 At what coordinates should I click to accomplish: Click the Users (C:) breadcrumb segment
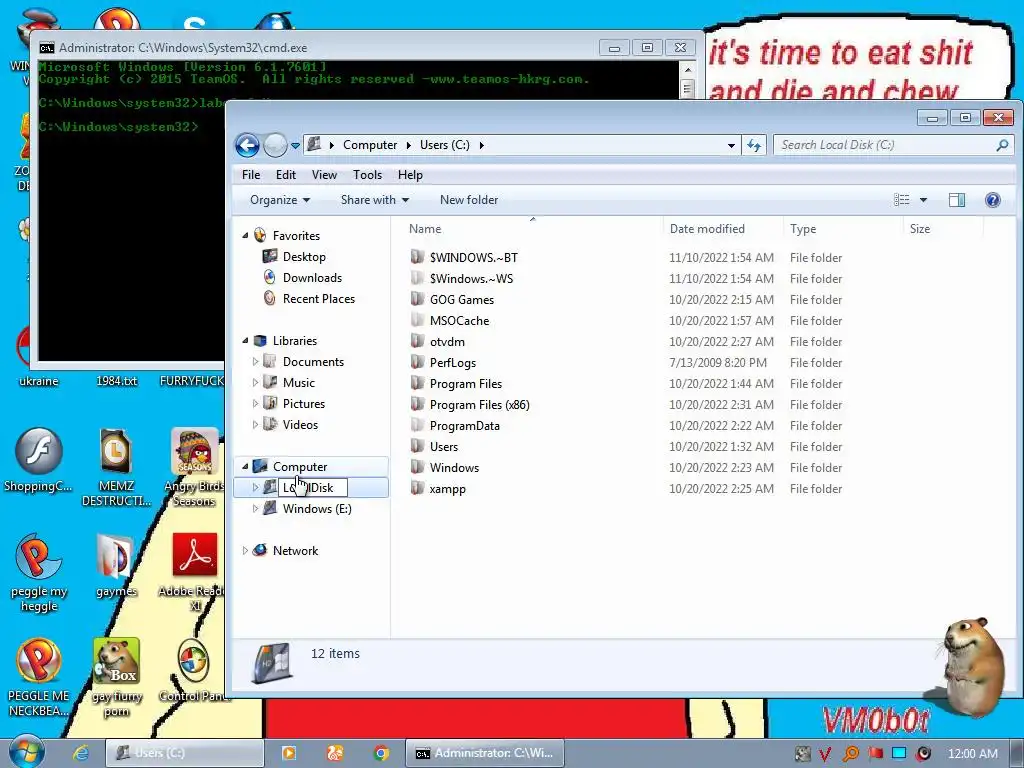[444, 145]
